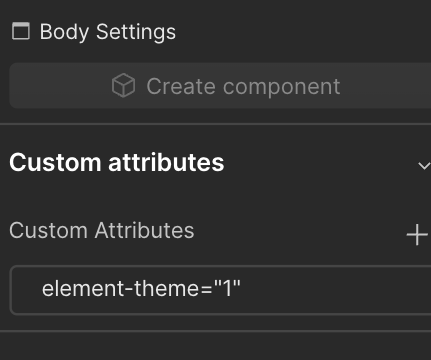Add a new custom attribute with plus icon
This screenshot has width=431, height=360.
[x=417, y=234]
